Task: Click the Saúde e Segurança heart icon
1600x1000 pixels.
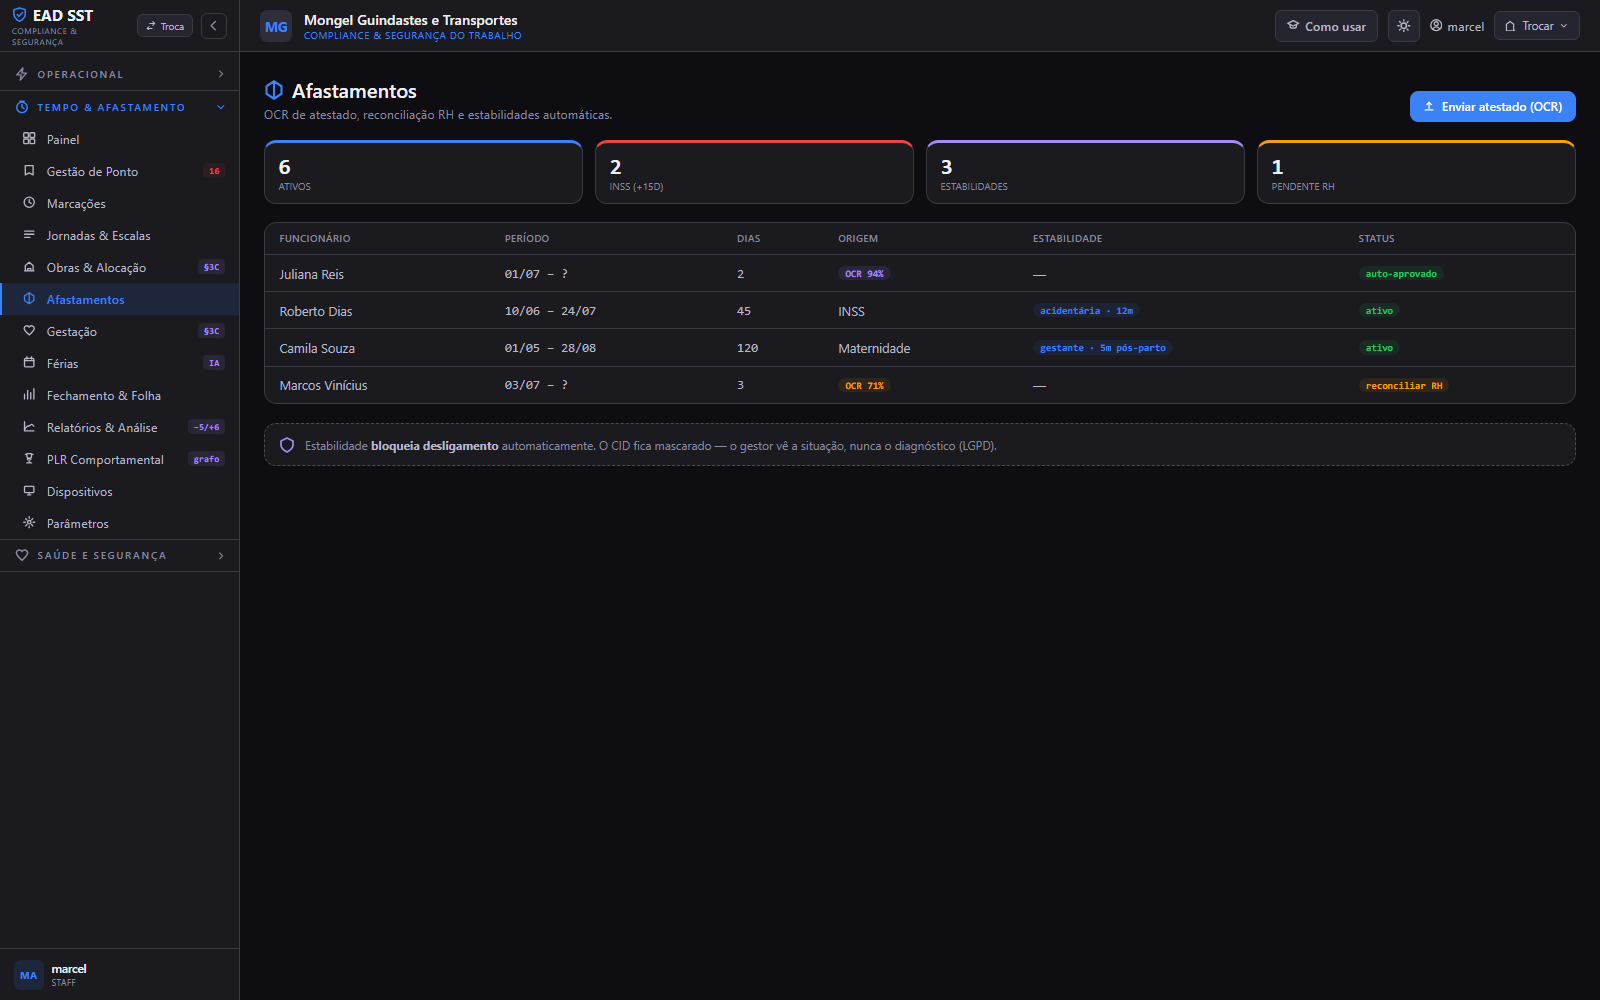Action: 22,555
